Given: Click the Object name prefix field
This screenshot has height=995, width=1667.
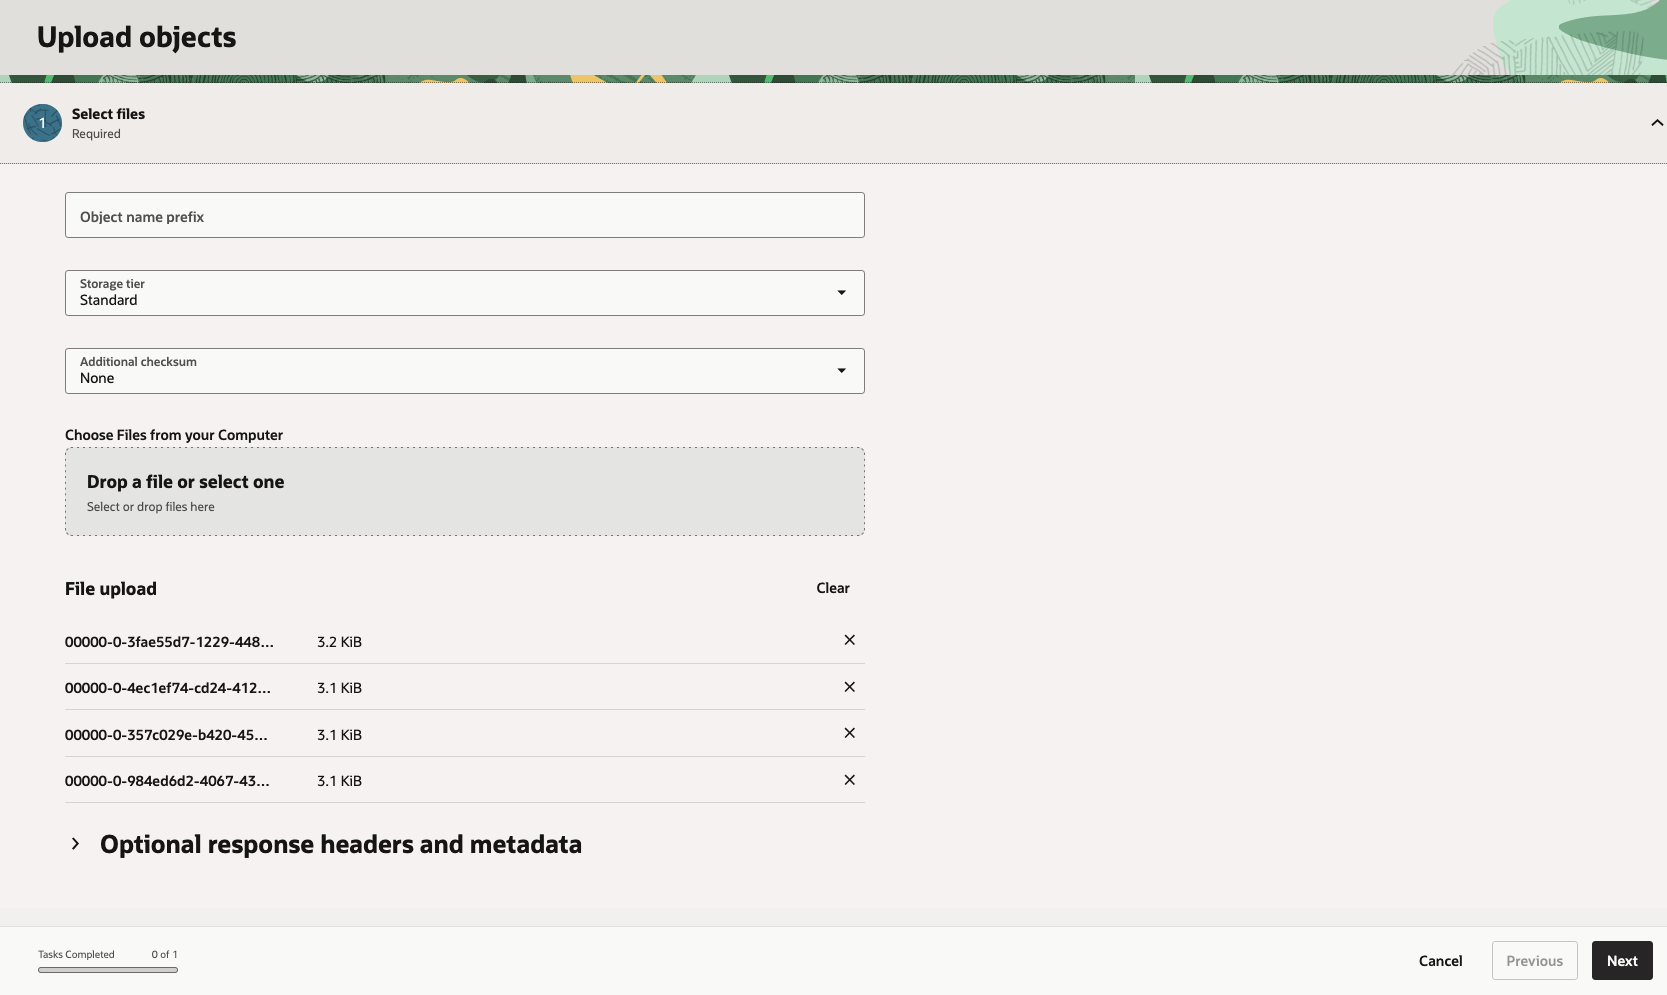Looking at the screenshot, I should point(464,216).
